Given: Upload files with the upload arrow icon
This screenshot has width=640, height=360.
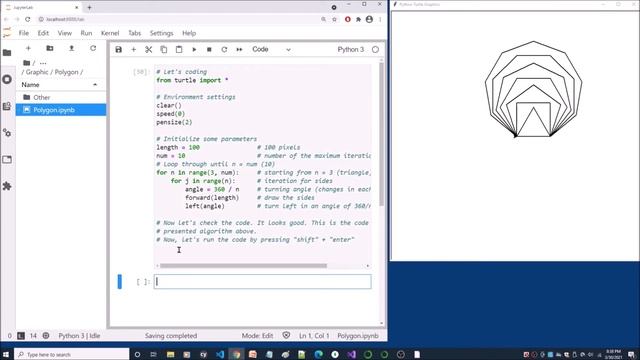Looking at the screenshot, I should [x=71, y=48].
